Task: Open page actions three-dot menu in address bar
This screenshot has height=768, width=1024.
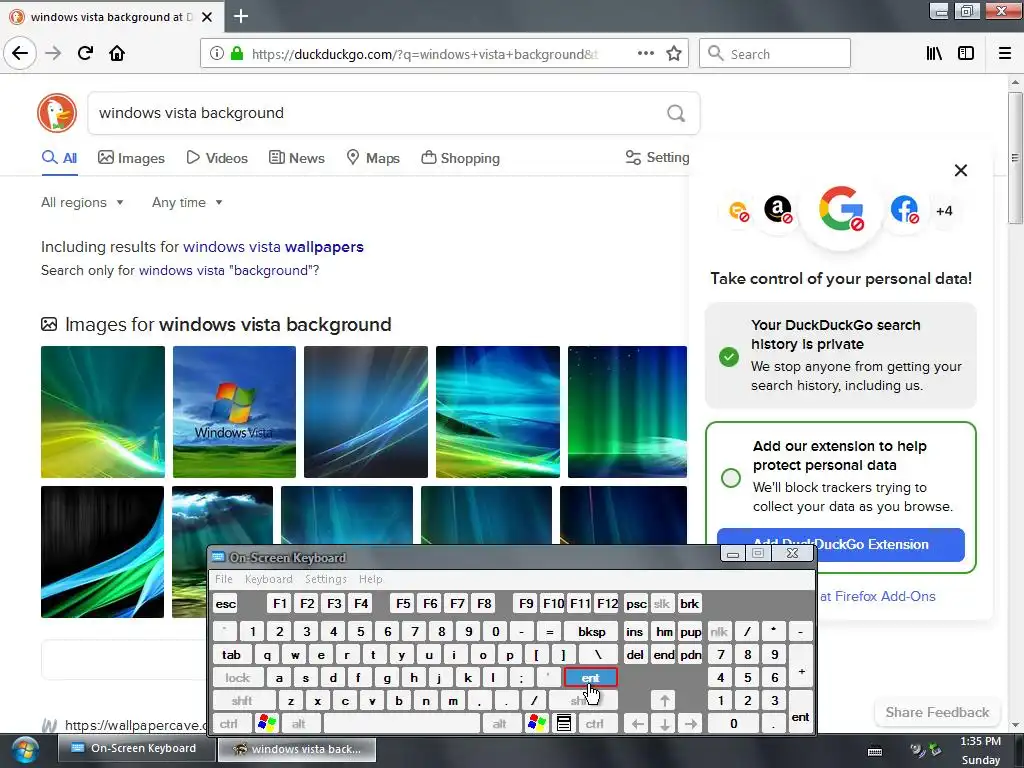Action: click(x=645, y=54)
